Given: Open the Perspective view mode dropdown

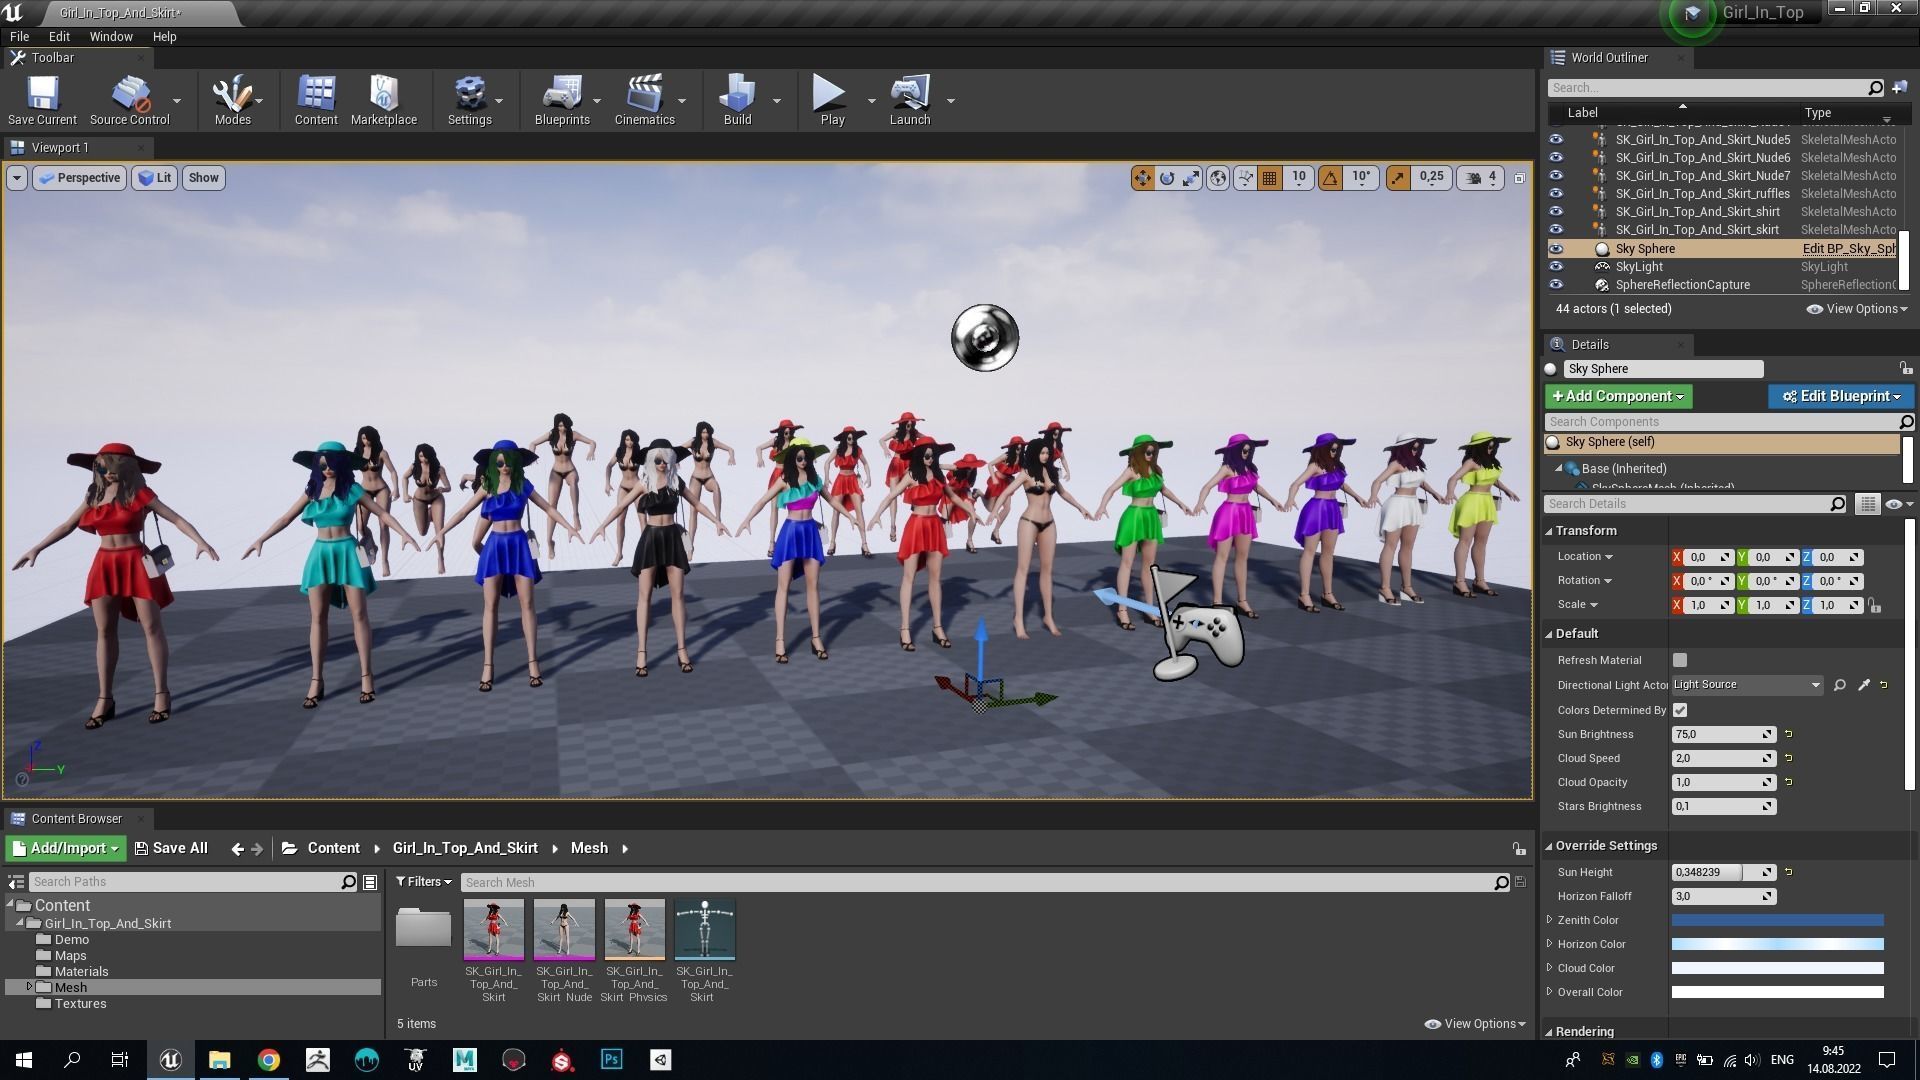Looking at the screenshot, I should click(79, 178).
